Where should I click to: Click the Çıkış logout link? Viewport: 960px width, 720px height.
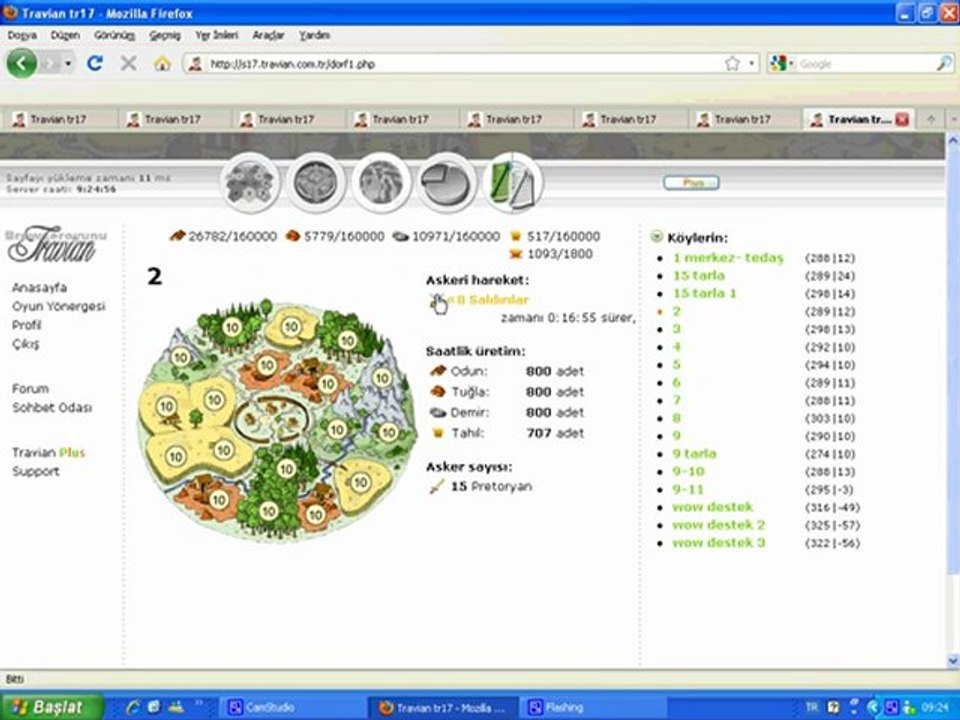[x=25, y=344]
